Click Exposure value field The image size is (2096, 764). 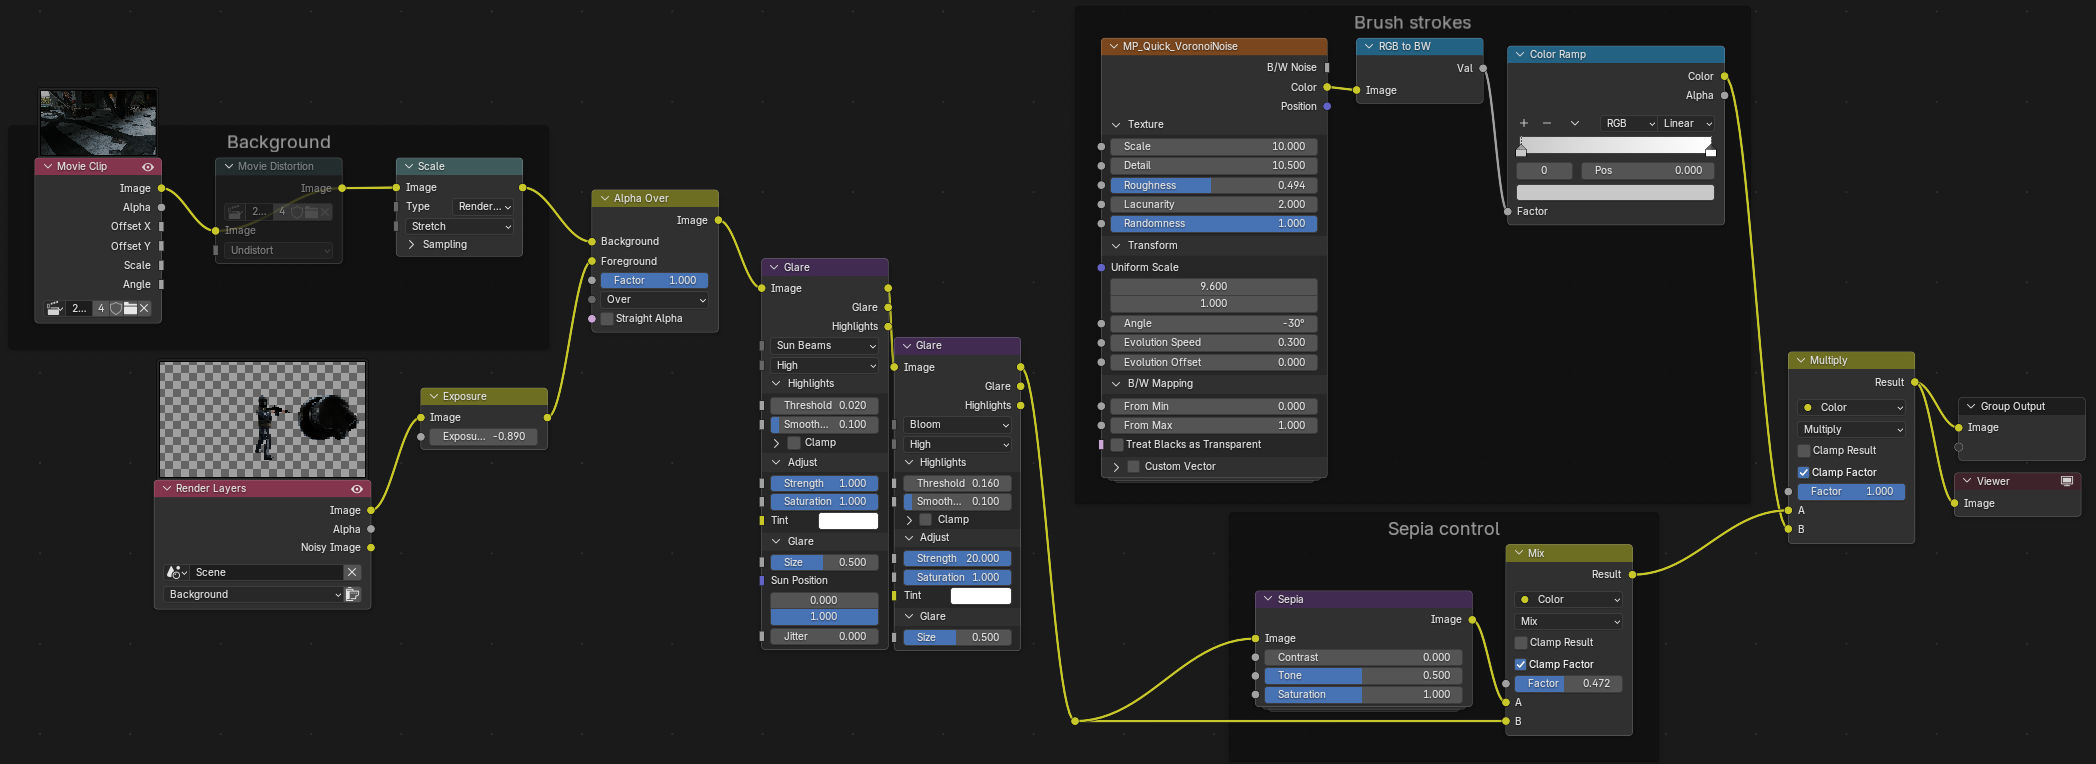(484, 436)
